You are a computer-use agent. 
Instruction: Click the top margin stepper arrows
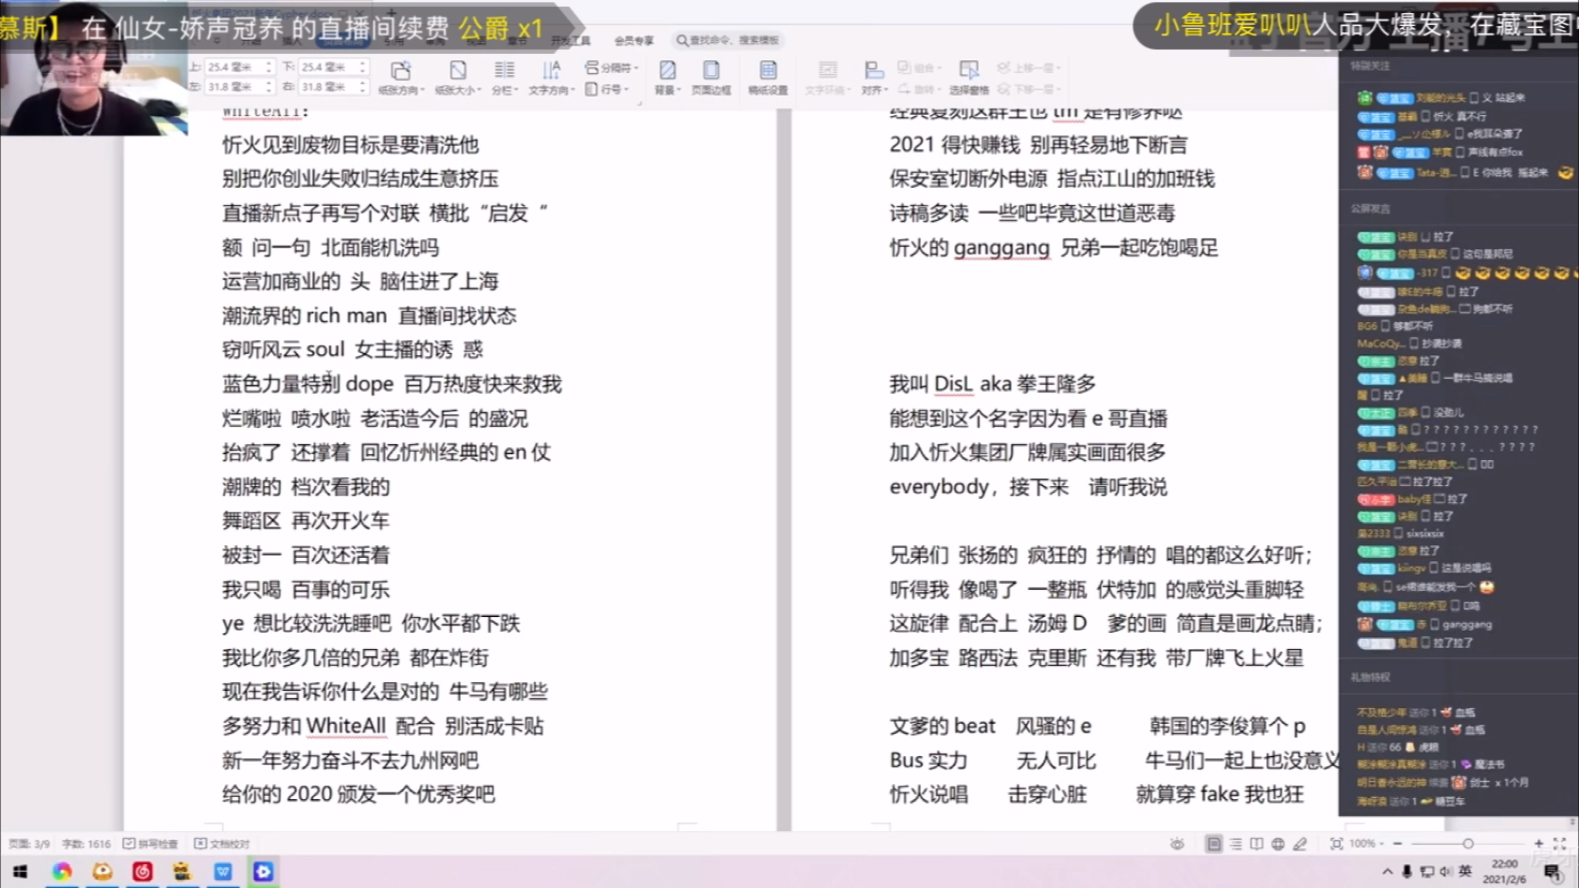click(x=268, y=67)
